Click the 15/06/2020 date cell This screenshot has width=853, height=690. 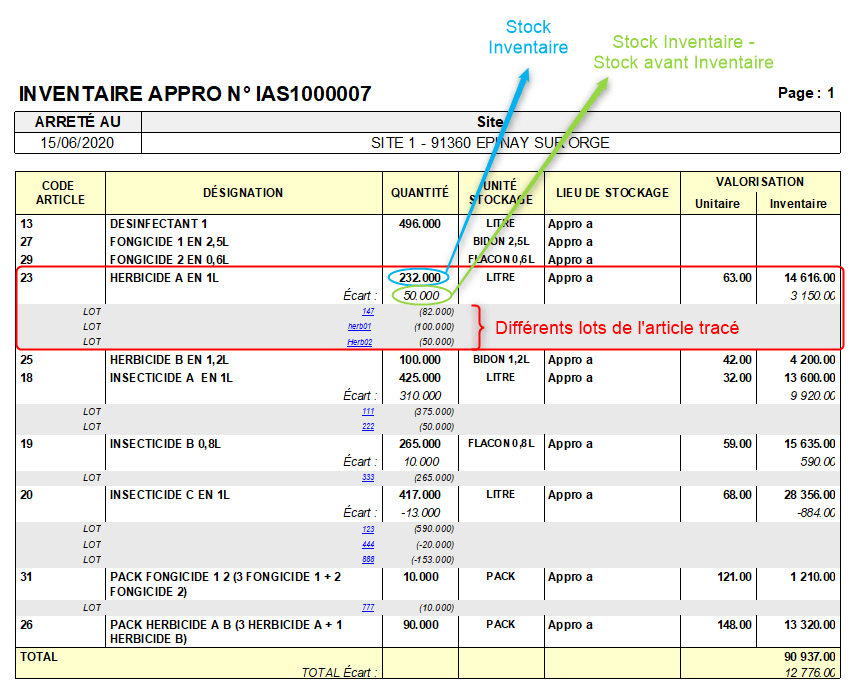click(78, 143)
